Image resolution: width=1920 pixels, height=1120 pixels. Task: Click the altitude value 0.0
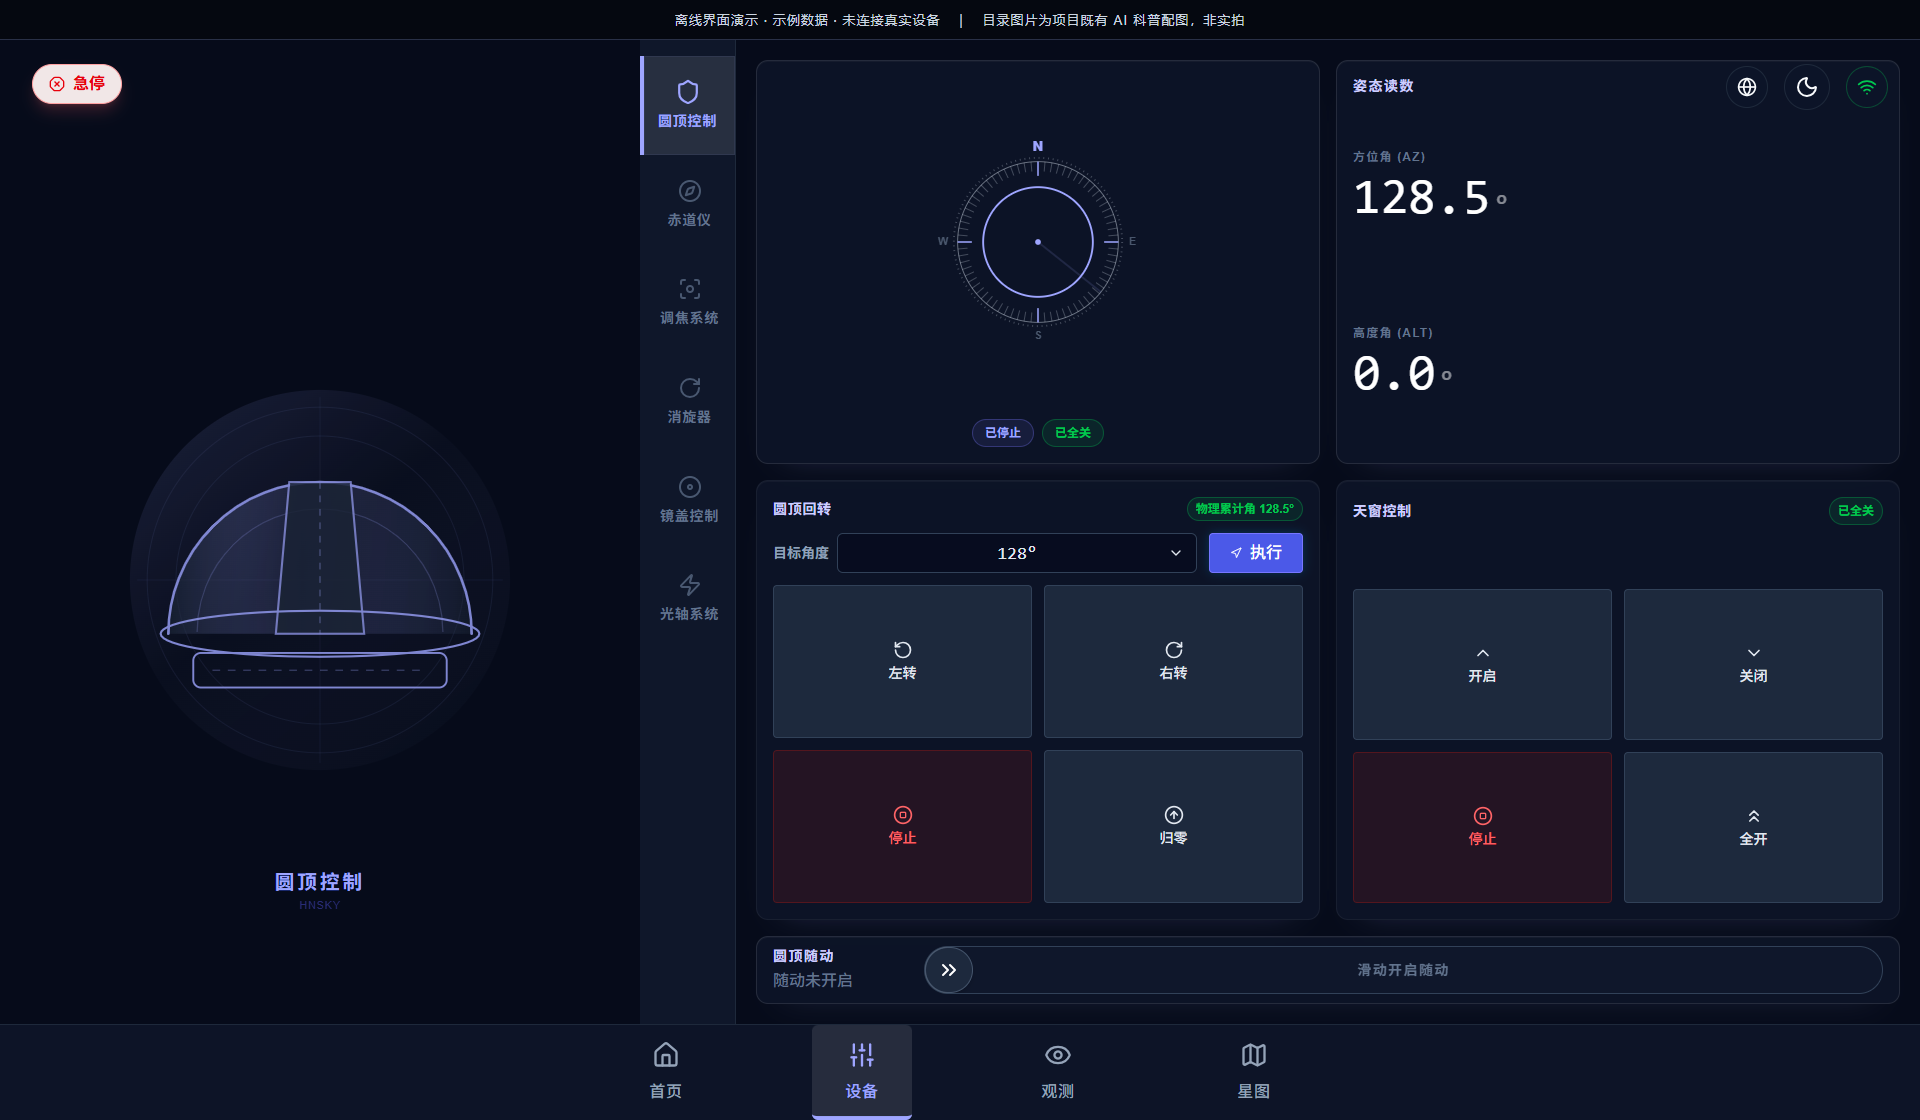[x=1394, y=374]
